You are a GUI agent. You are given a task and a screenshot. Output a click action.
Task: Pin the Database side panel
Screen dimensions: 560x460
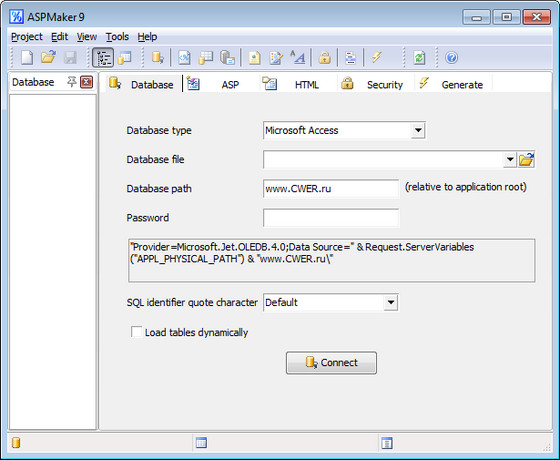coord(72,82)
